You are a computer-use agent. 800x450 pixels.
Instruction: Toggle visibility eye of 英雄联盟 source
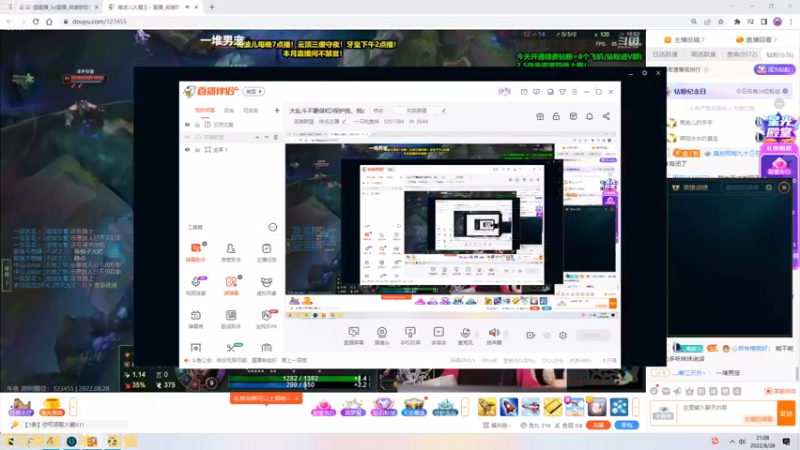(187, 137)
